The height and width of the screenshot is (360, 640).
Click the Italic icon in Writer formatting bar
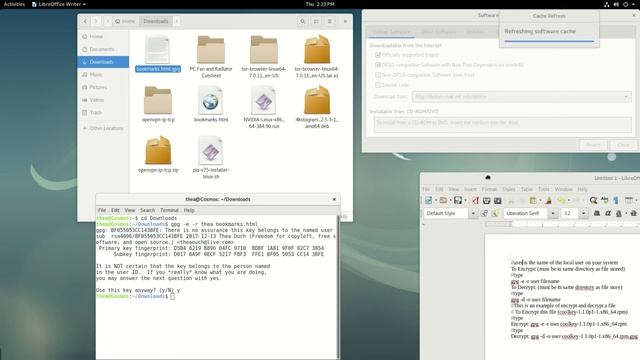(608, 213)
